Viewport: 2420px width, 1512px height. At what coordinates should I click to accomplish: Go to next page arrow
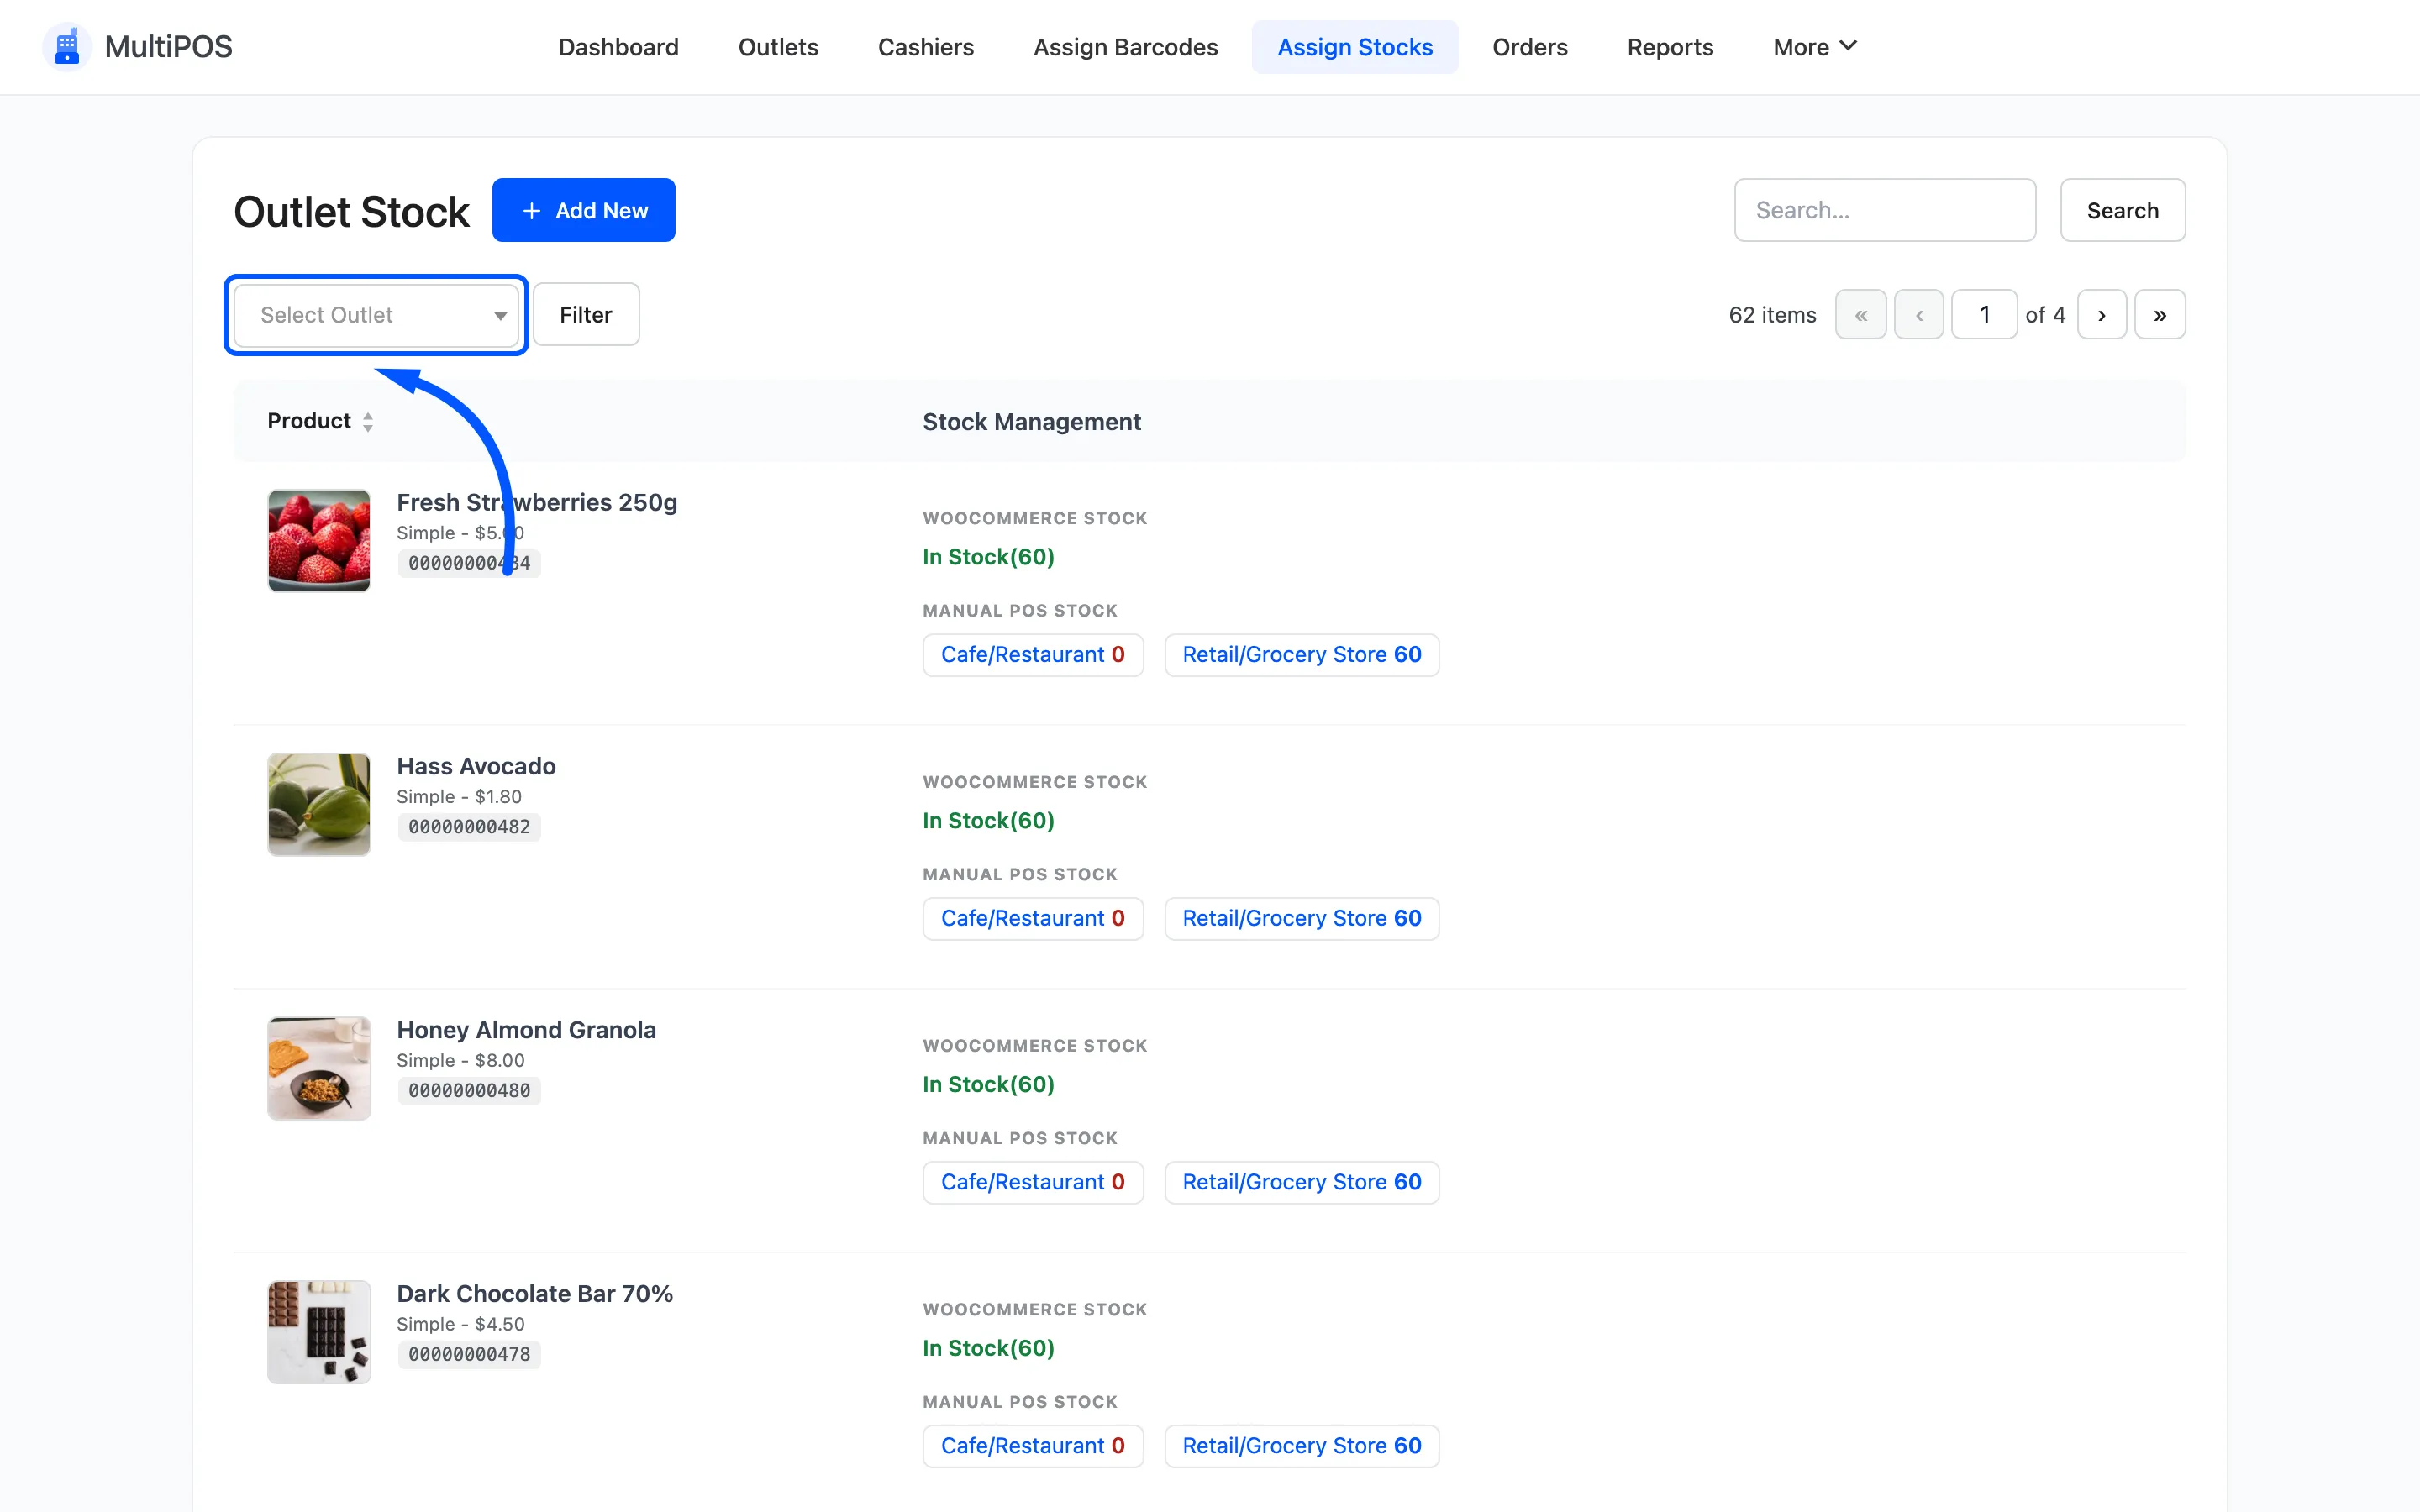point(2101,315)
